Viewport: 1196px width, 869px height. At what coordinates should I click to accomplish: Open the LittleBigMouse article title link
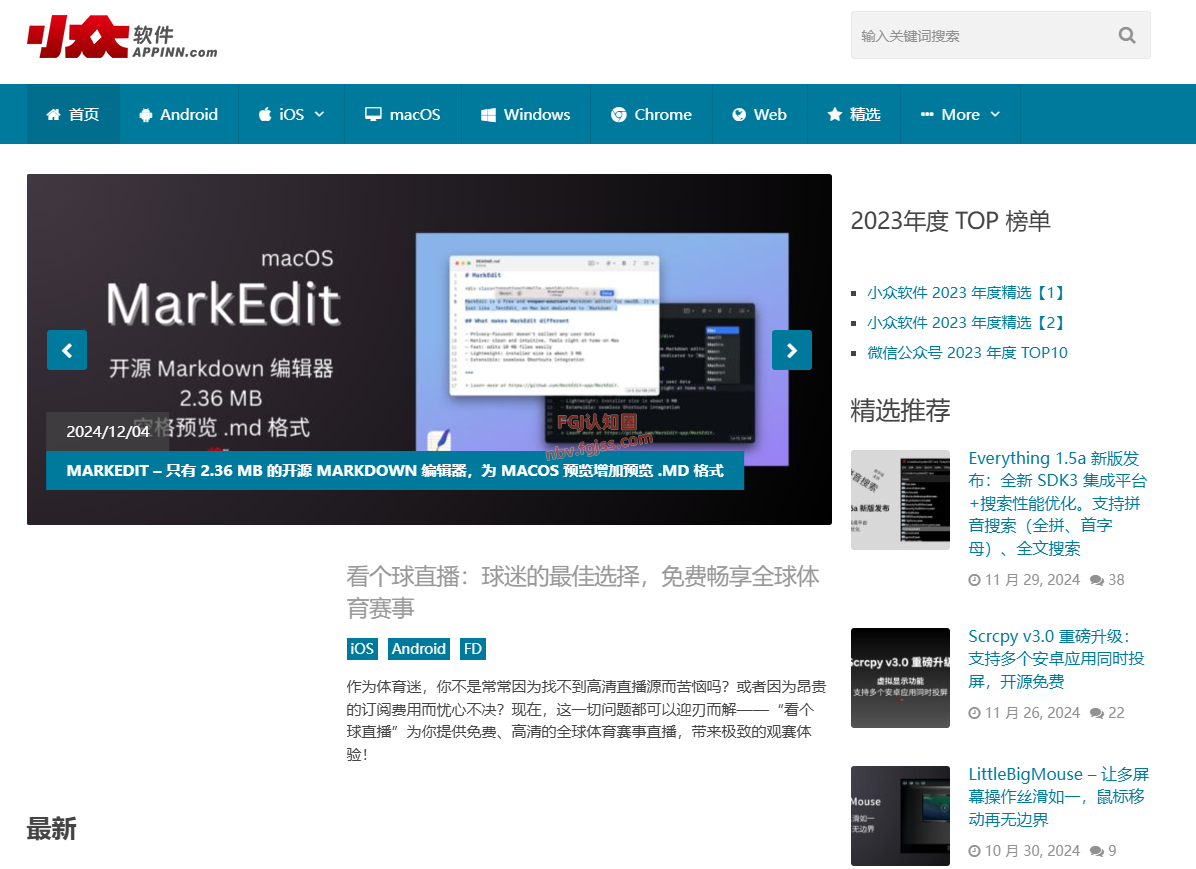point(1058,797)
